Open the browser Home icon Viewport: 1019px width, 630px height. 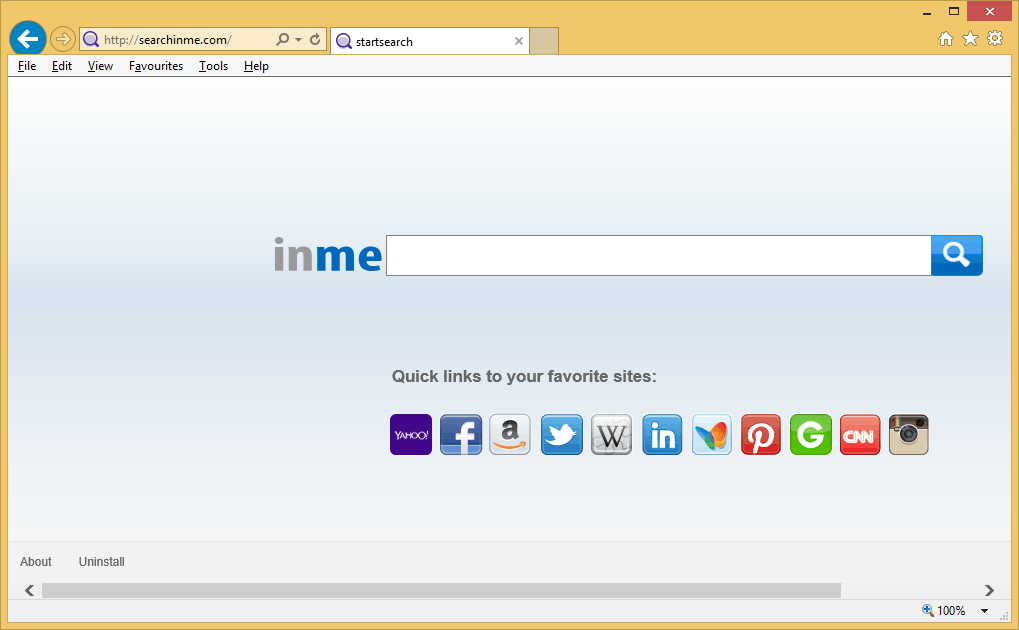tap(946, 39)
